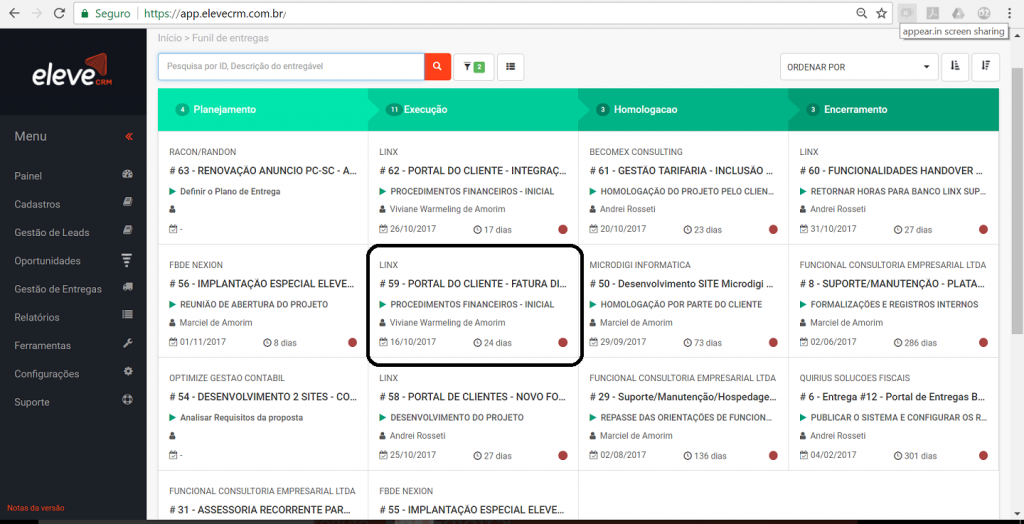Click red status dot on card #62
The image size is (1024, 524).
tap(563, 229)
